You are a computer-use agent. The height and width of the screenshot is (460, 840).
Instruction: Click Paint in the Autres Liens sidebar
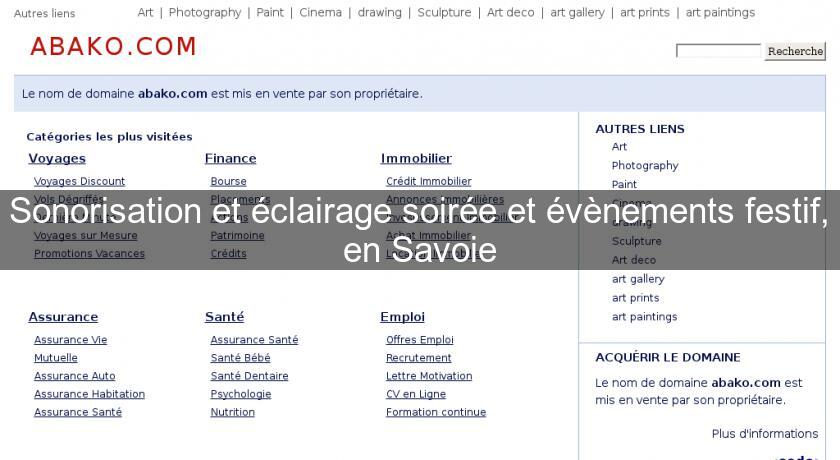[624, 184]
